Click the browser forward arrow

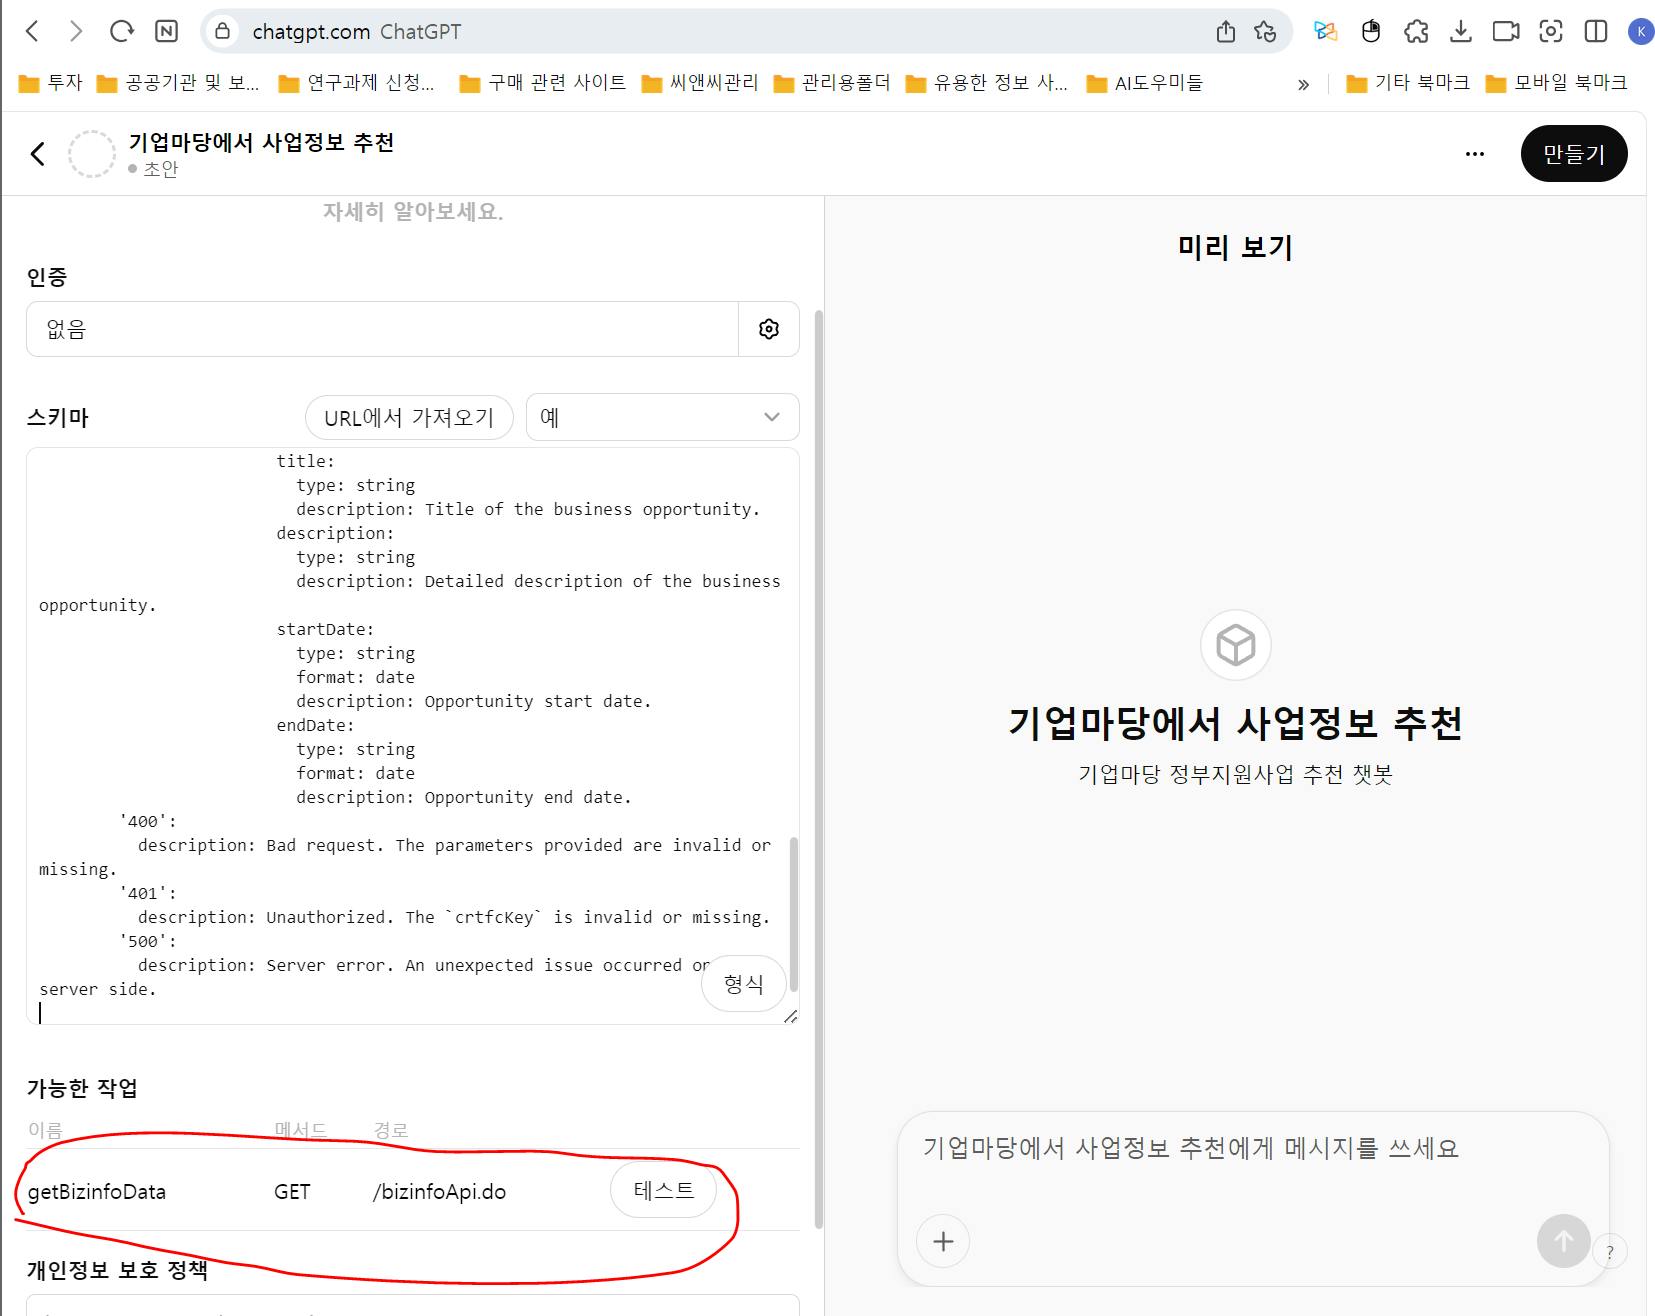pos(76,31)
